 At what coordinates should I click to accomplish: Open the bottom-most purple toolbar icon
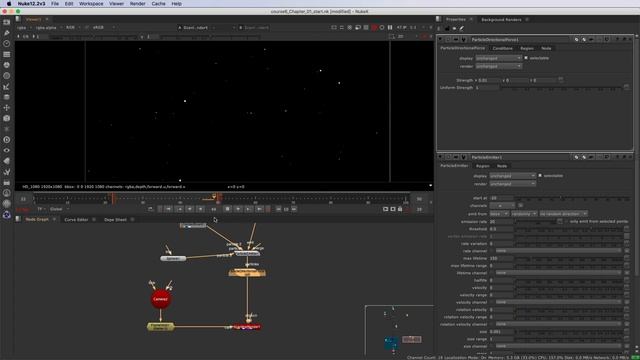[7, 215]
